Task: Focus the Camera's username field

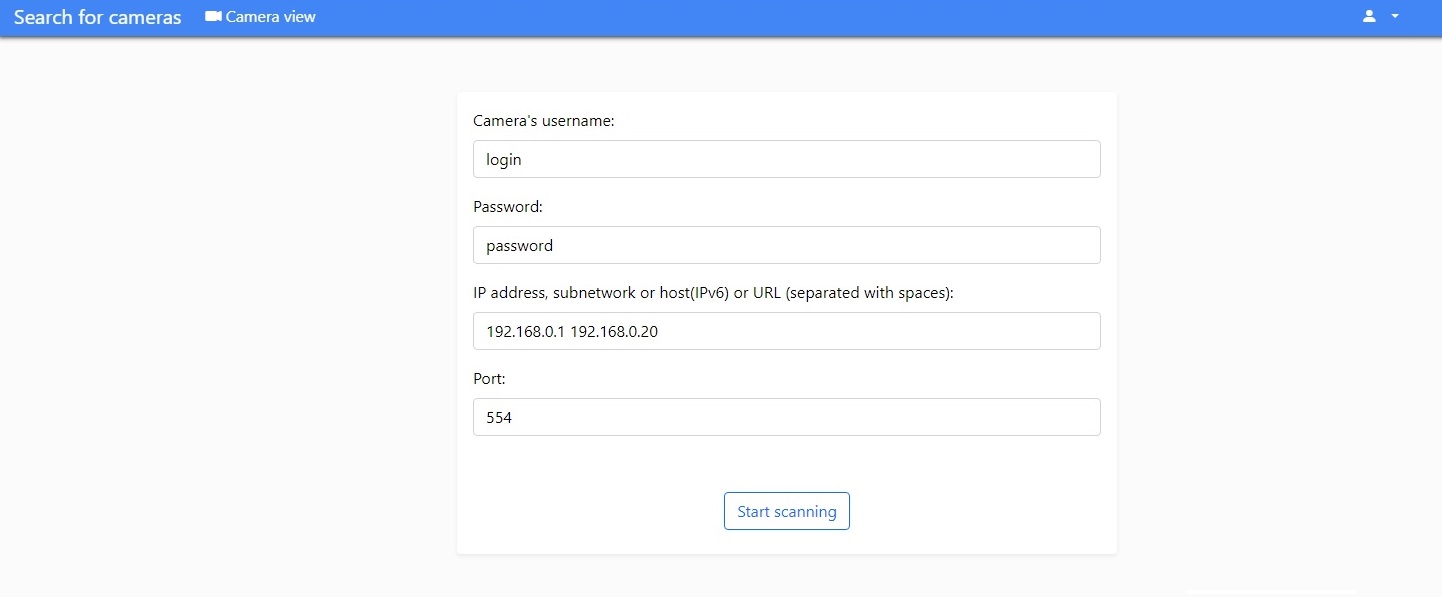Action: [x=787, y=159]
